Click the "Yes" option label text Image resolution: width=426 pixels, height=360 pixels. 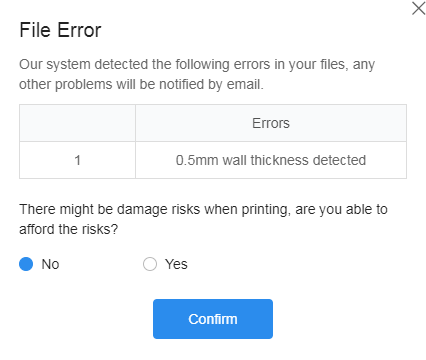pos(176,264)
